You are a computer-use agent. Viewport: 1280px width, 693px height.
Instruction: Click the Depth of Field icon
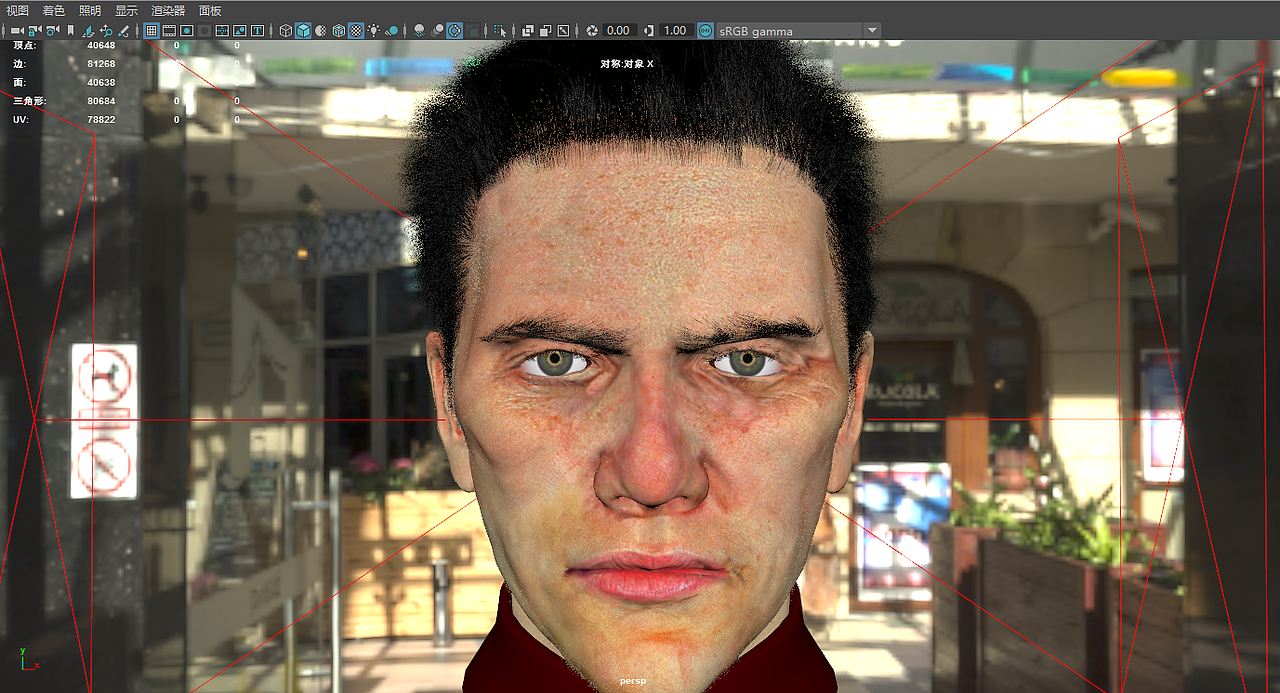tap(473, 30)
